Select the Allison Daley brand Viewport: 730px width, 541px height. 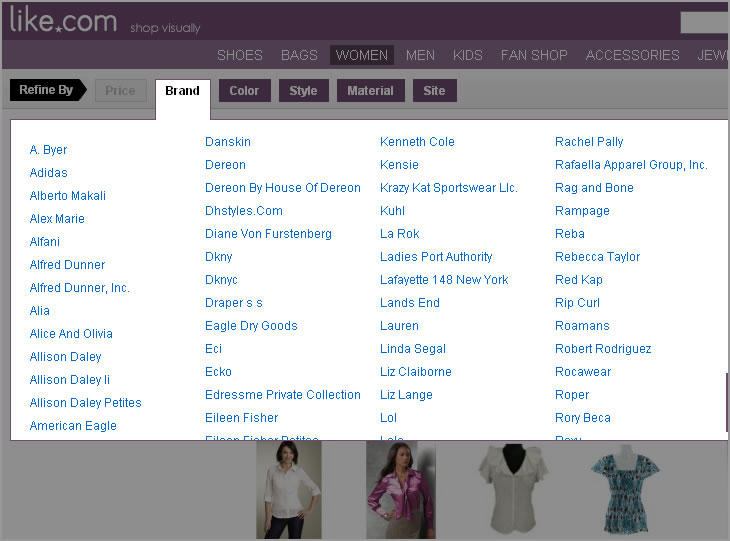65,357
